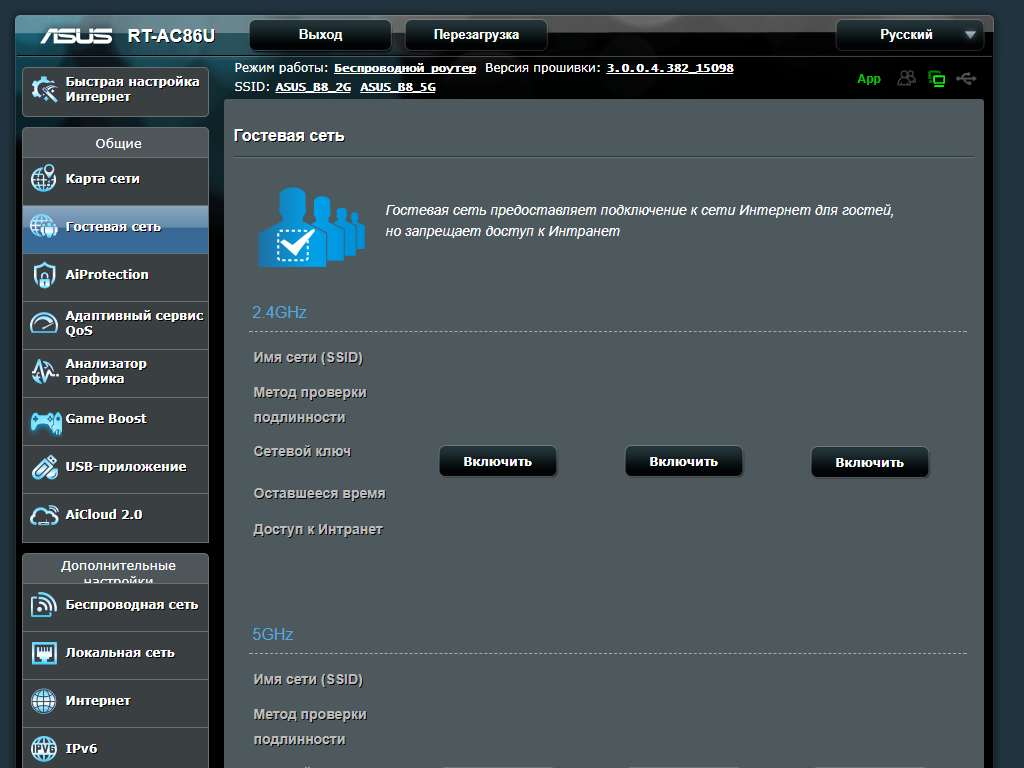This screenshot has width=1024, height=768.
Task: Click the Карта сети globe icon
Action: click(x=44, y=178)
